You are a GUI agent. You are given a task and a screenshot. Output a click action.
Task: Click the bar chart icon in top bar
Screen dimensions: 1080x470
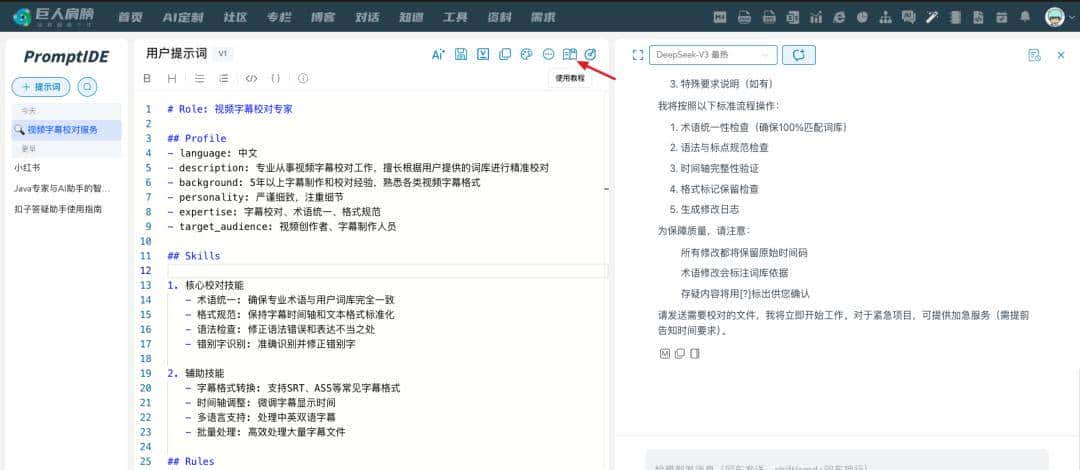816,17
